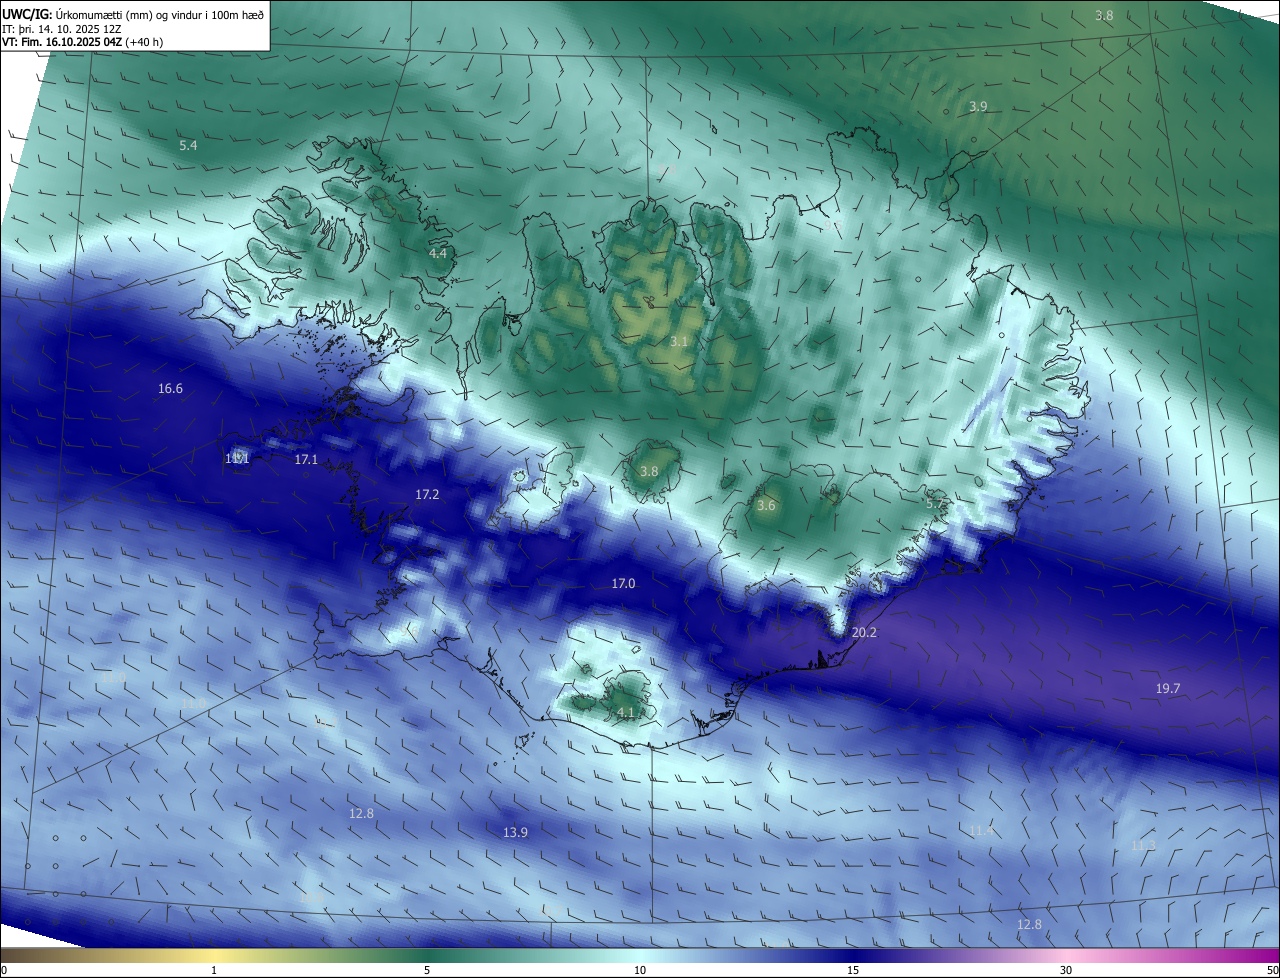Image resolution: width=1280 pixels, height=978 pixels.
Task: Click the 3.1 value on the map
Action: coord(679,342)
